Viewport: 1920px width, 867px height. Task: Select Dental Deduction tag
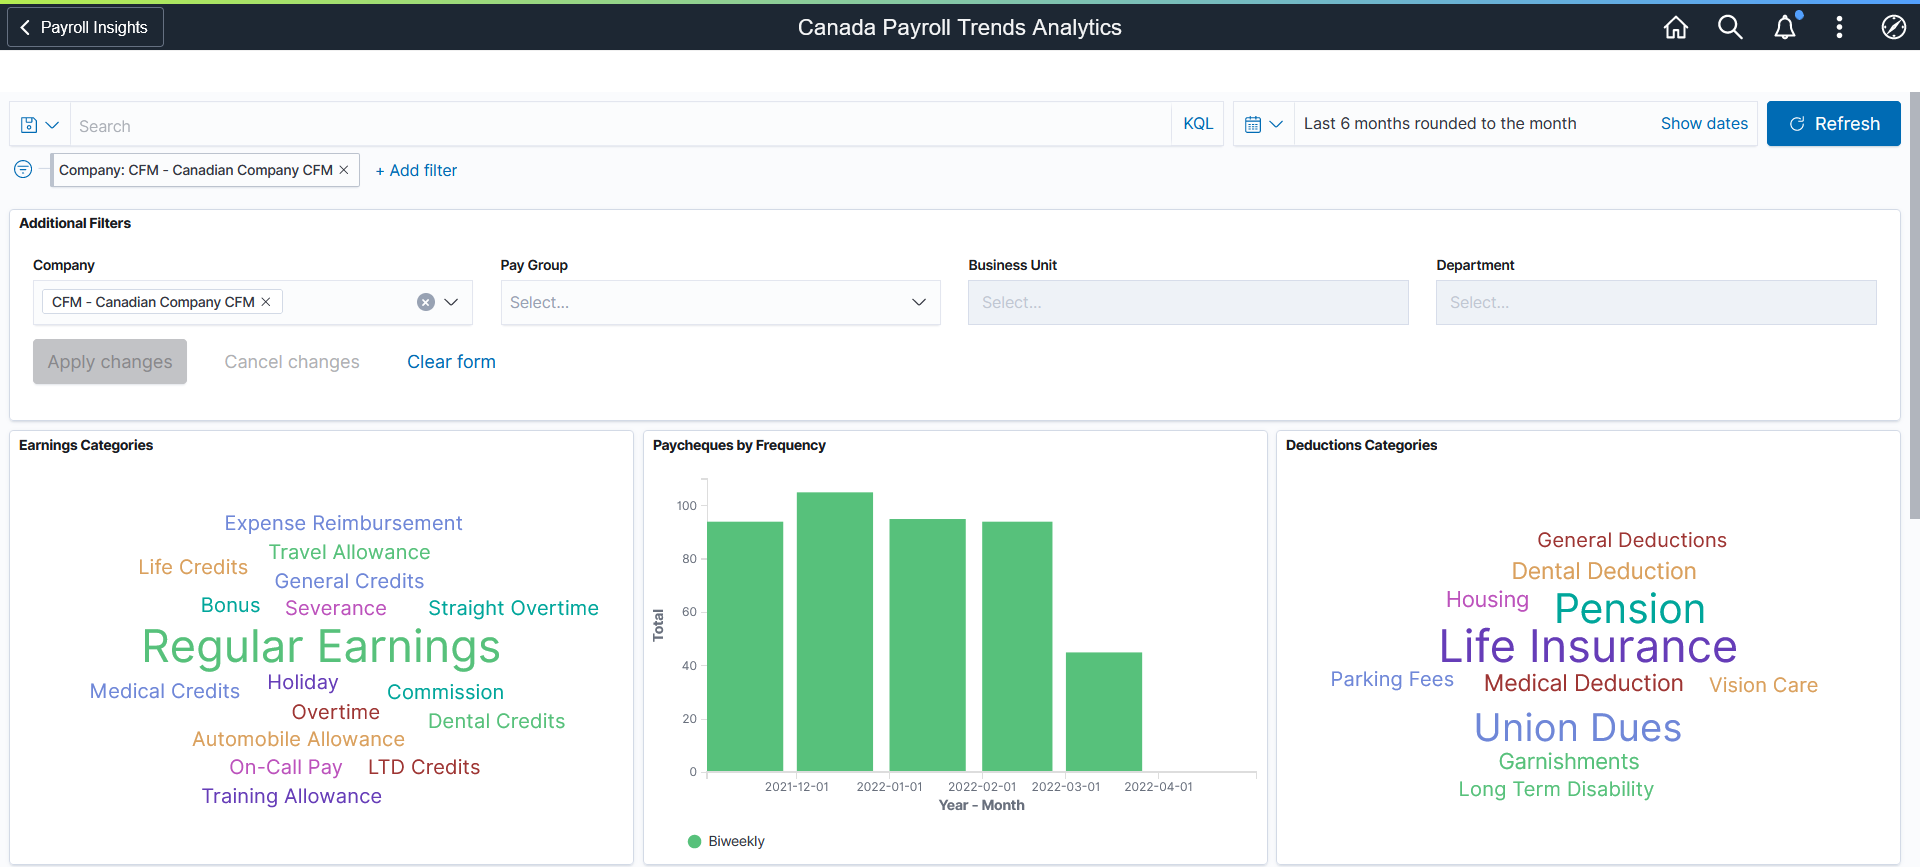(x=1604, y=571)
